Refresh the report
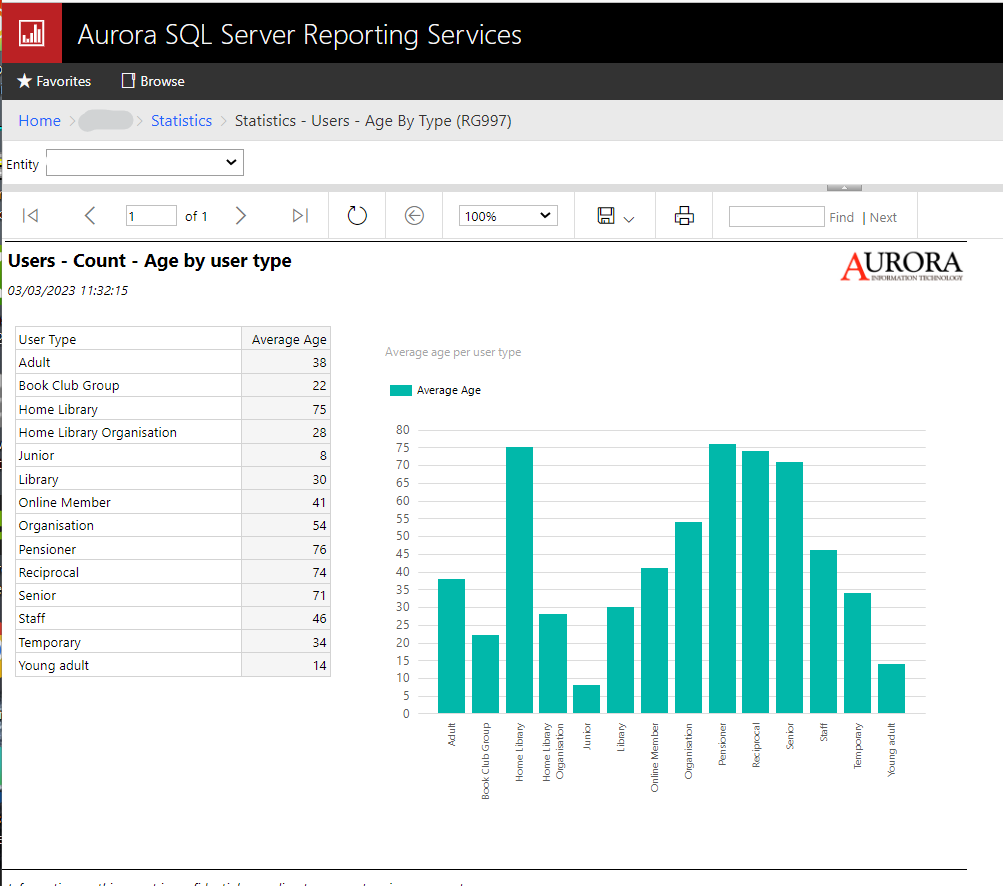This screenshot has width=1003, height=886. pyautogui.click(x=357, y=216)
